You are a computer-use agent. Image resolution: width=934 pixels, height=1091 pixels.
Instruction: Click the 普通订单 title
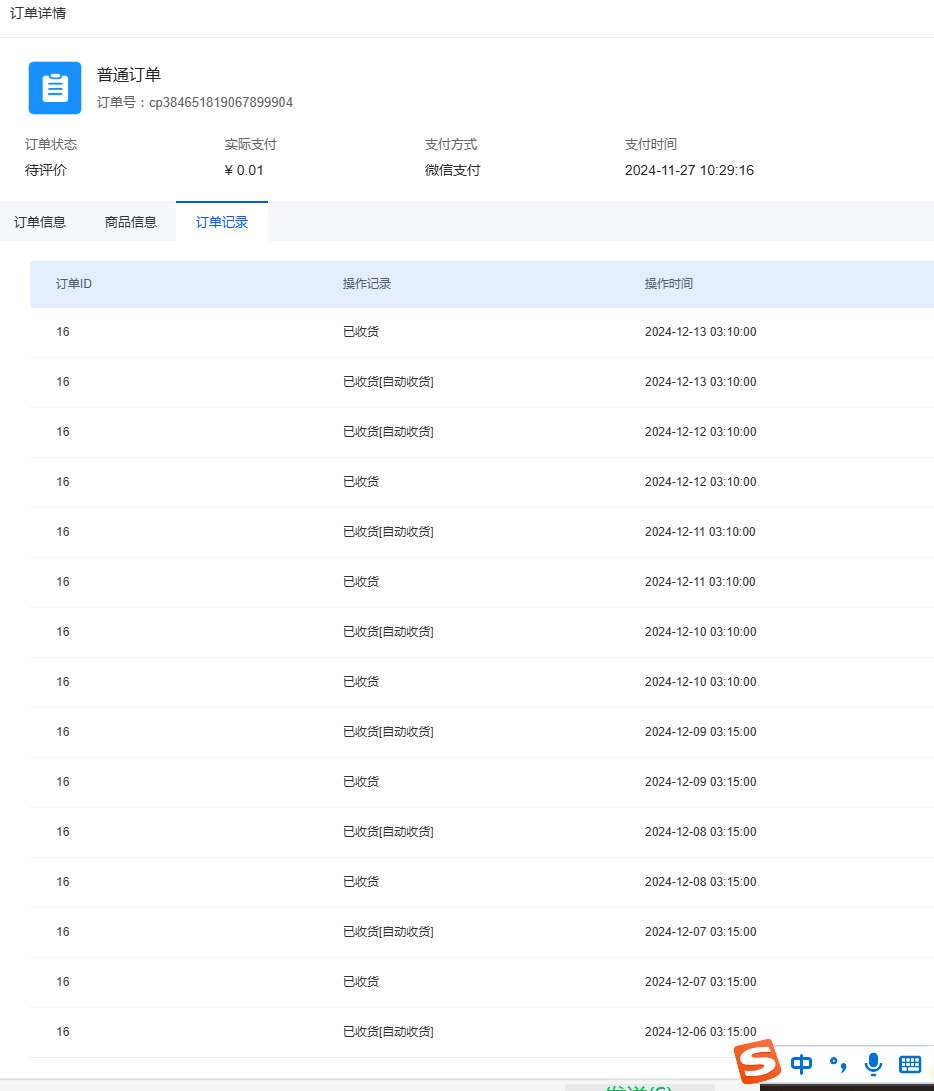129,75
